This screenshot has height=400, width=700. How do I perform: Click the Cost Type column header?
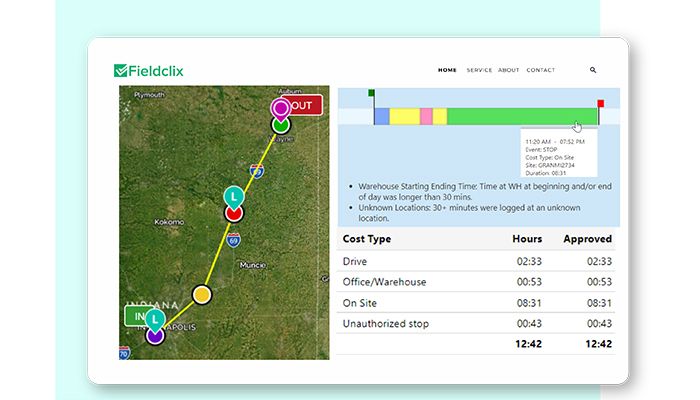[367, 239]
